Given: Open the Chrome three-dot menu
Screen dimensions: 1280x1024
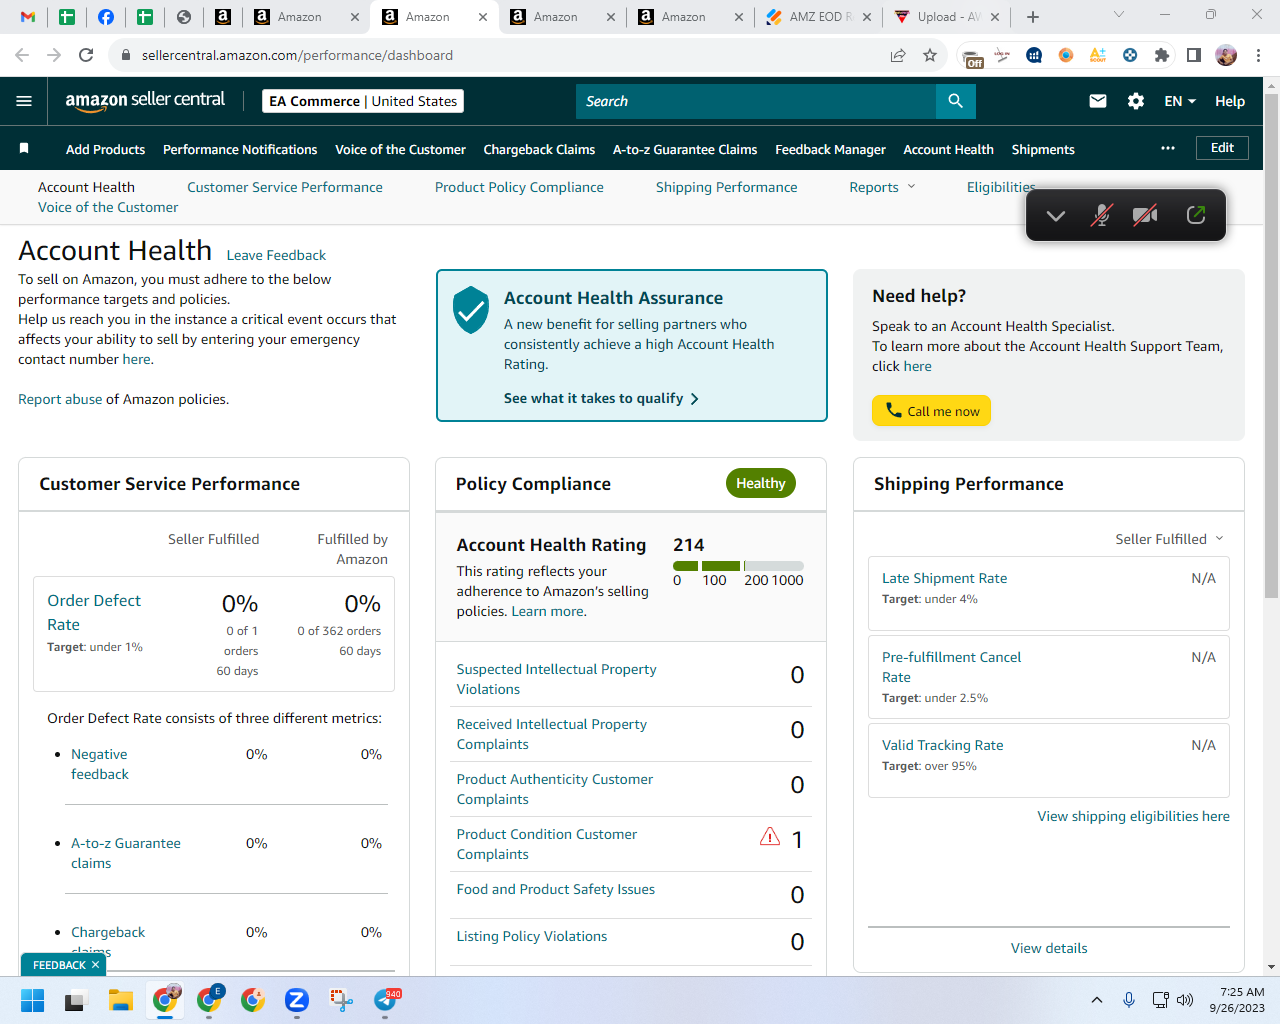Looking at the screenshot, I should tap(1259, 55).
